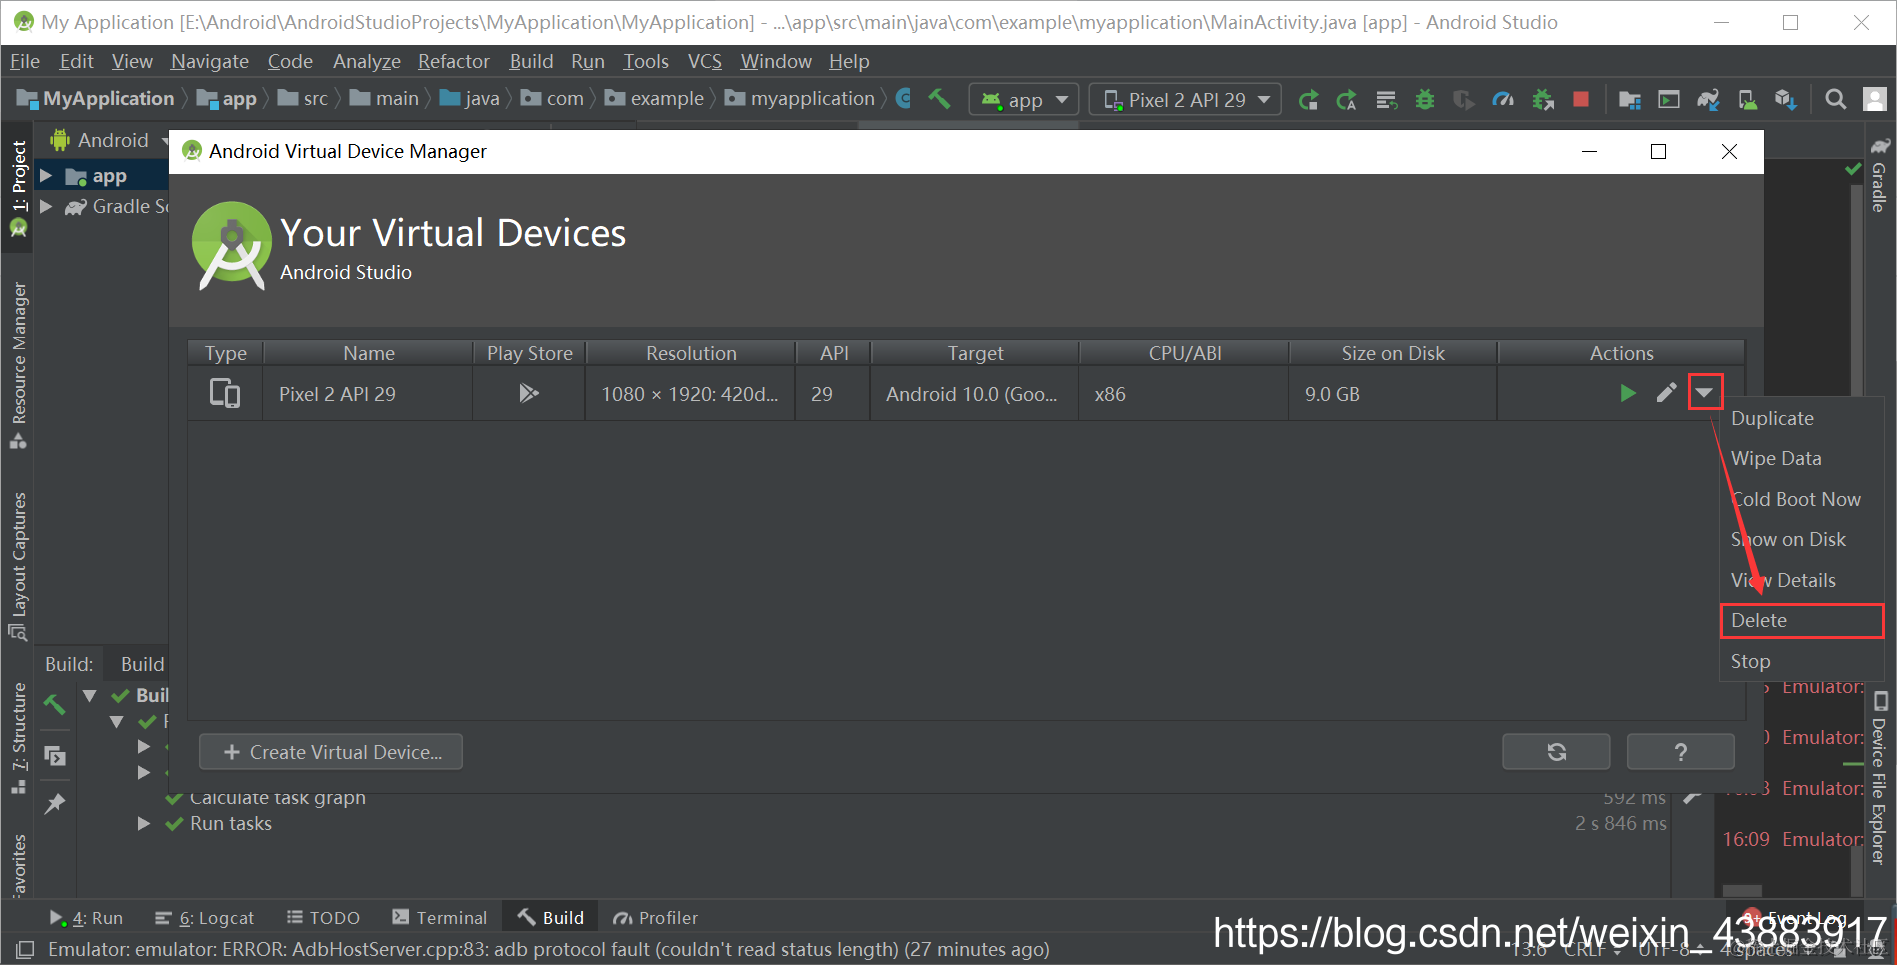Open AVD Manager toolbar icon
Viewport: 1897px width, 965px height.
coord(1747,99)
